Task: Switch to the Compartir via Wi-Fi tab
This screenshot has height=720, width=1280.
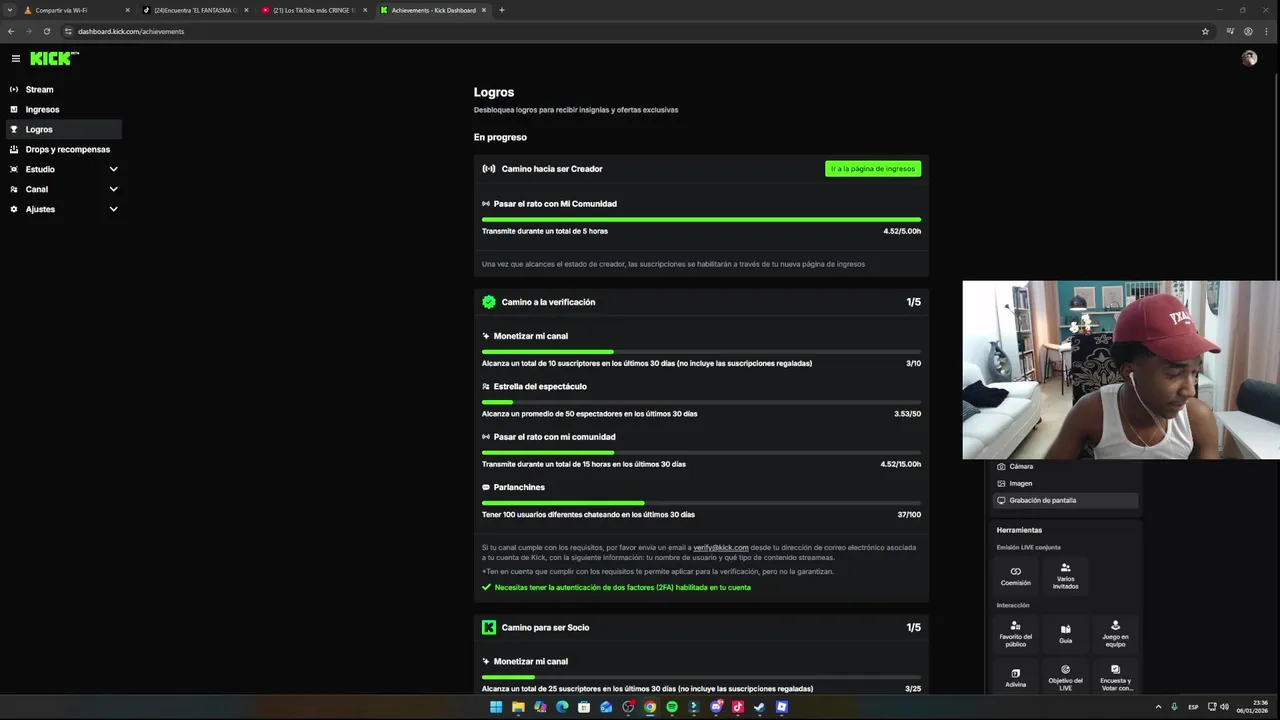Action: 76,10
